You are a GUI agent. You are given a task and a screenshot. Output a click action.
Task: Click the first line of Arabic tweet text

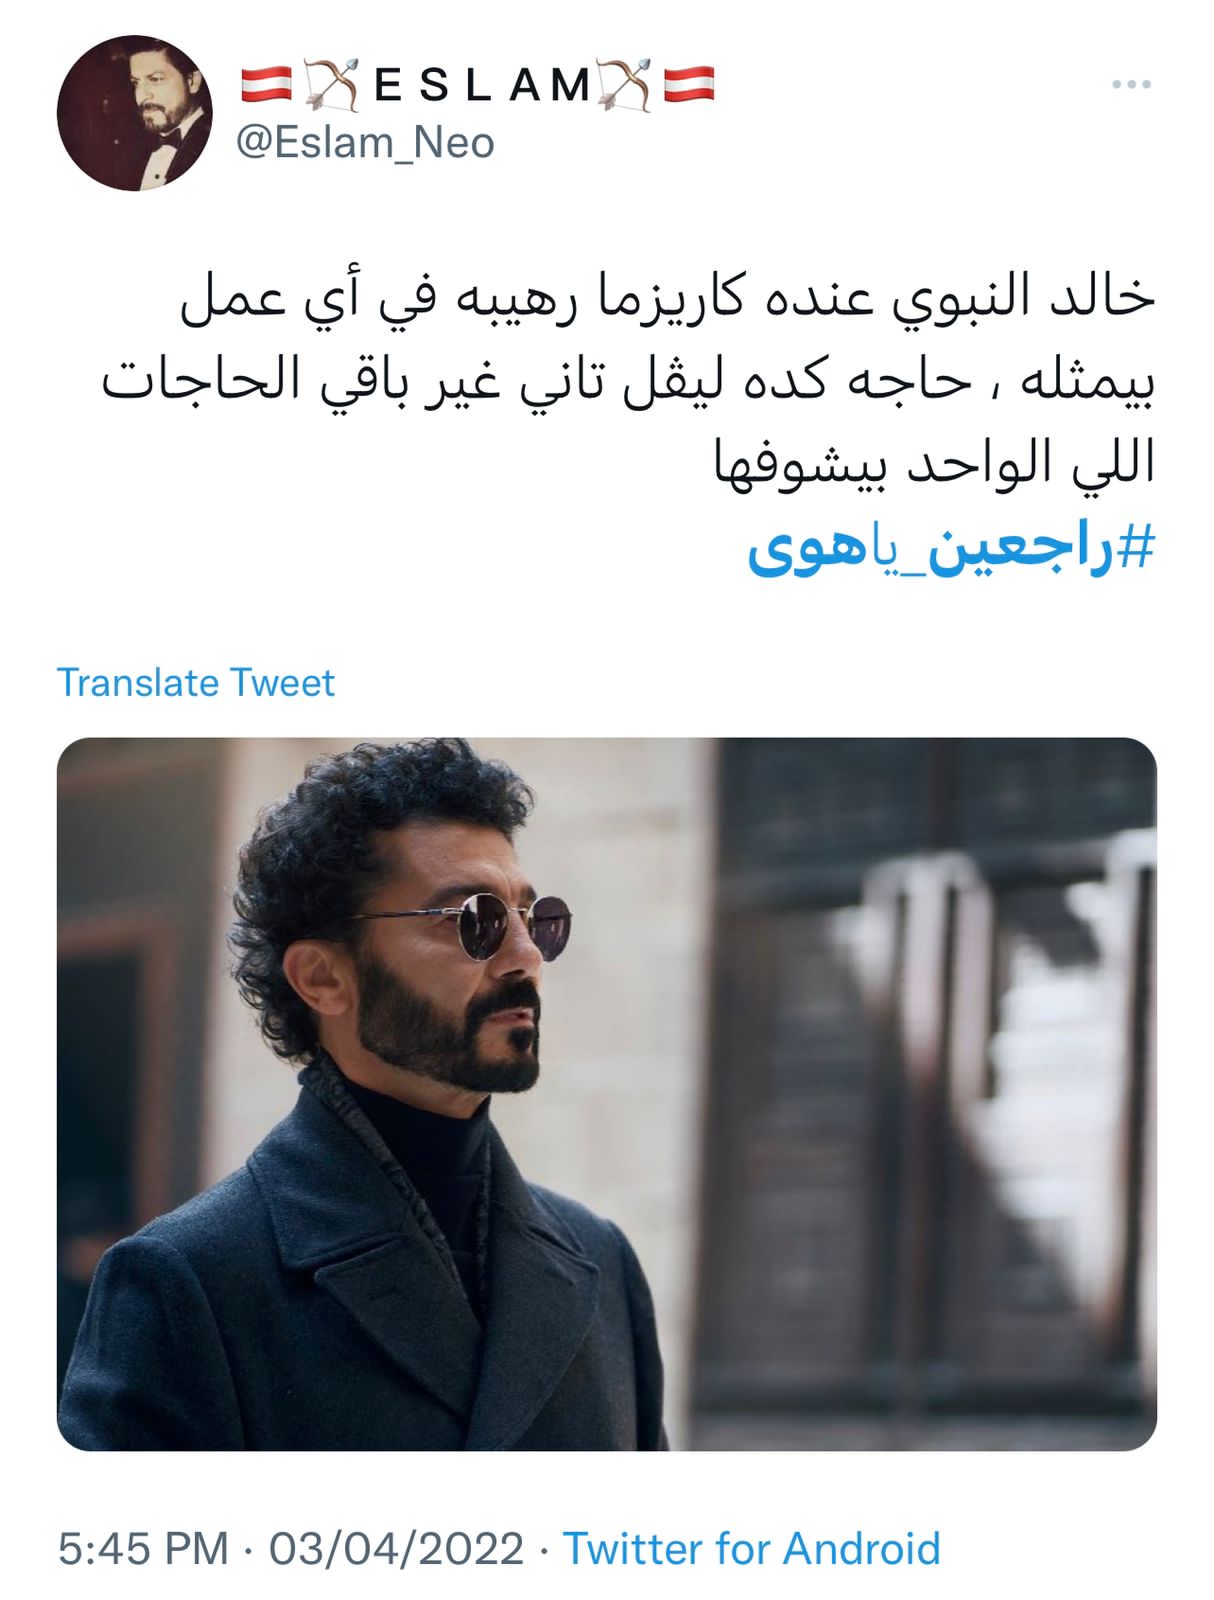point(669,298)
